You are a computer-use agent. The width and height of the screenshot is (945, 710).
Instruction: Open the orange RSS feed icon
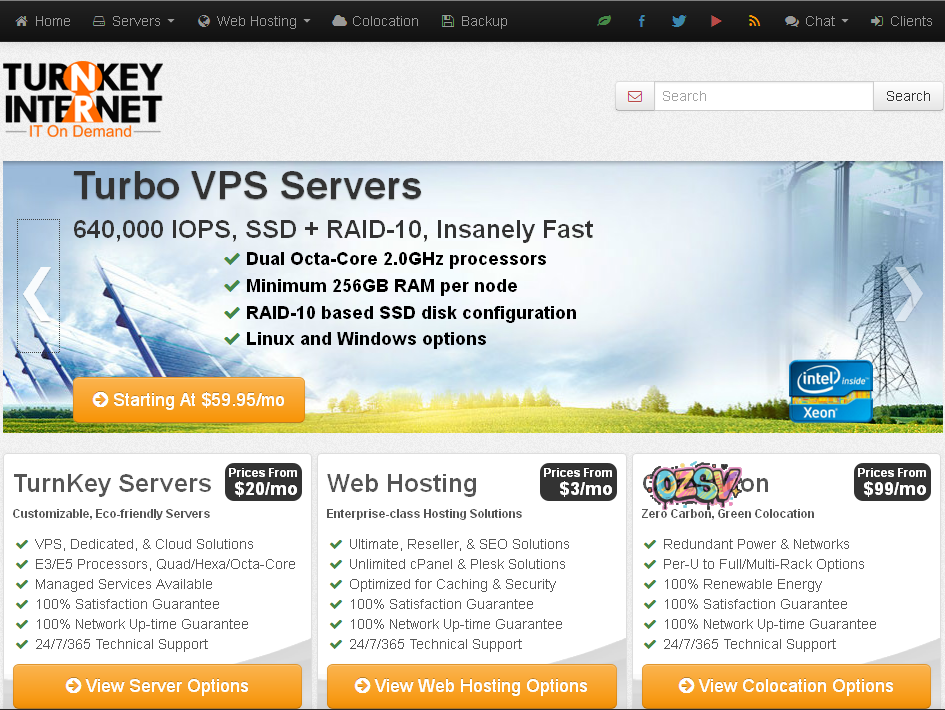pyautogui.click(x=754, y=21)
